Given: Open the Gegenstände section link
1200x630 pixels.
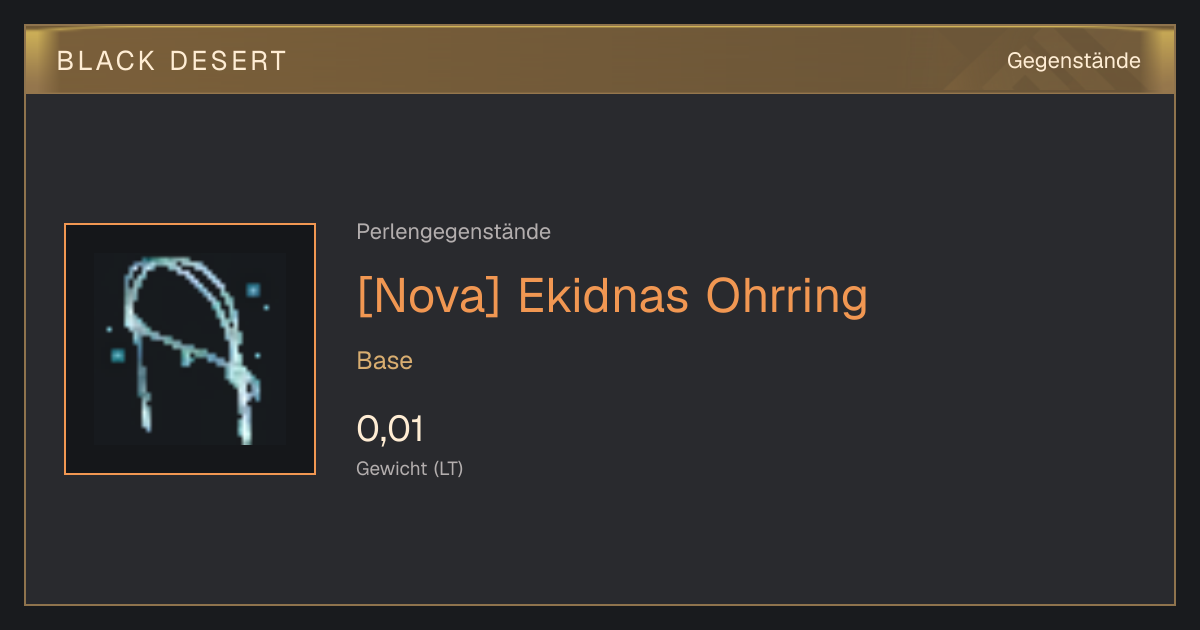Looking at the screenshot, I should (x=1074, y=61).
